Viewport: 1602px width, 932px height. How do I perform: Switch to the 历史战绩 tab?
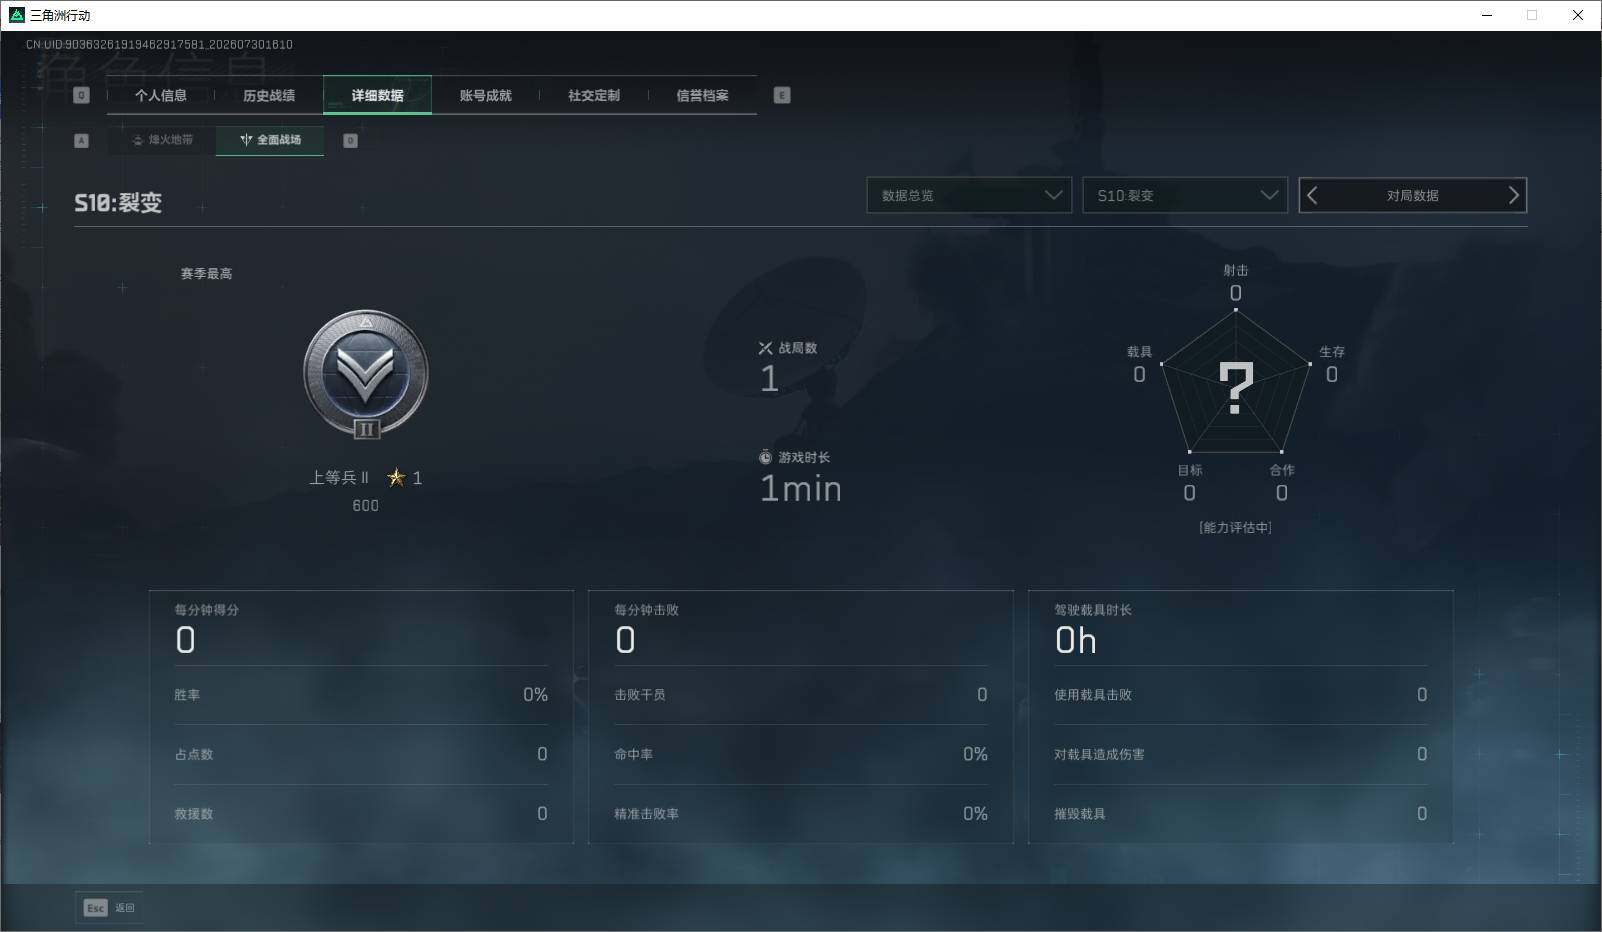[x=269, y=95]
